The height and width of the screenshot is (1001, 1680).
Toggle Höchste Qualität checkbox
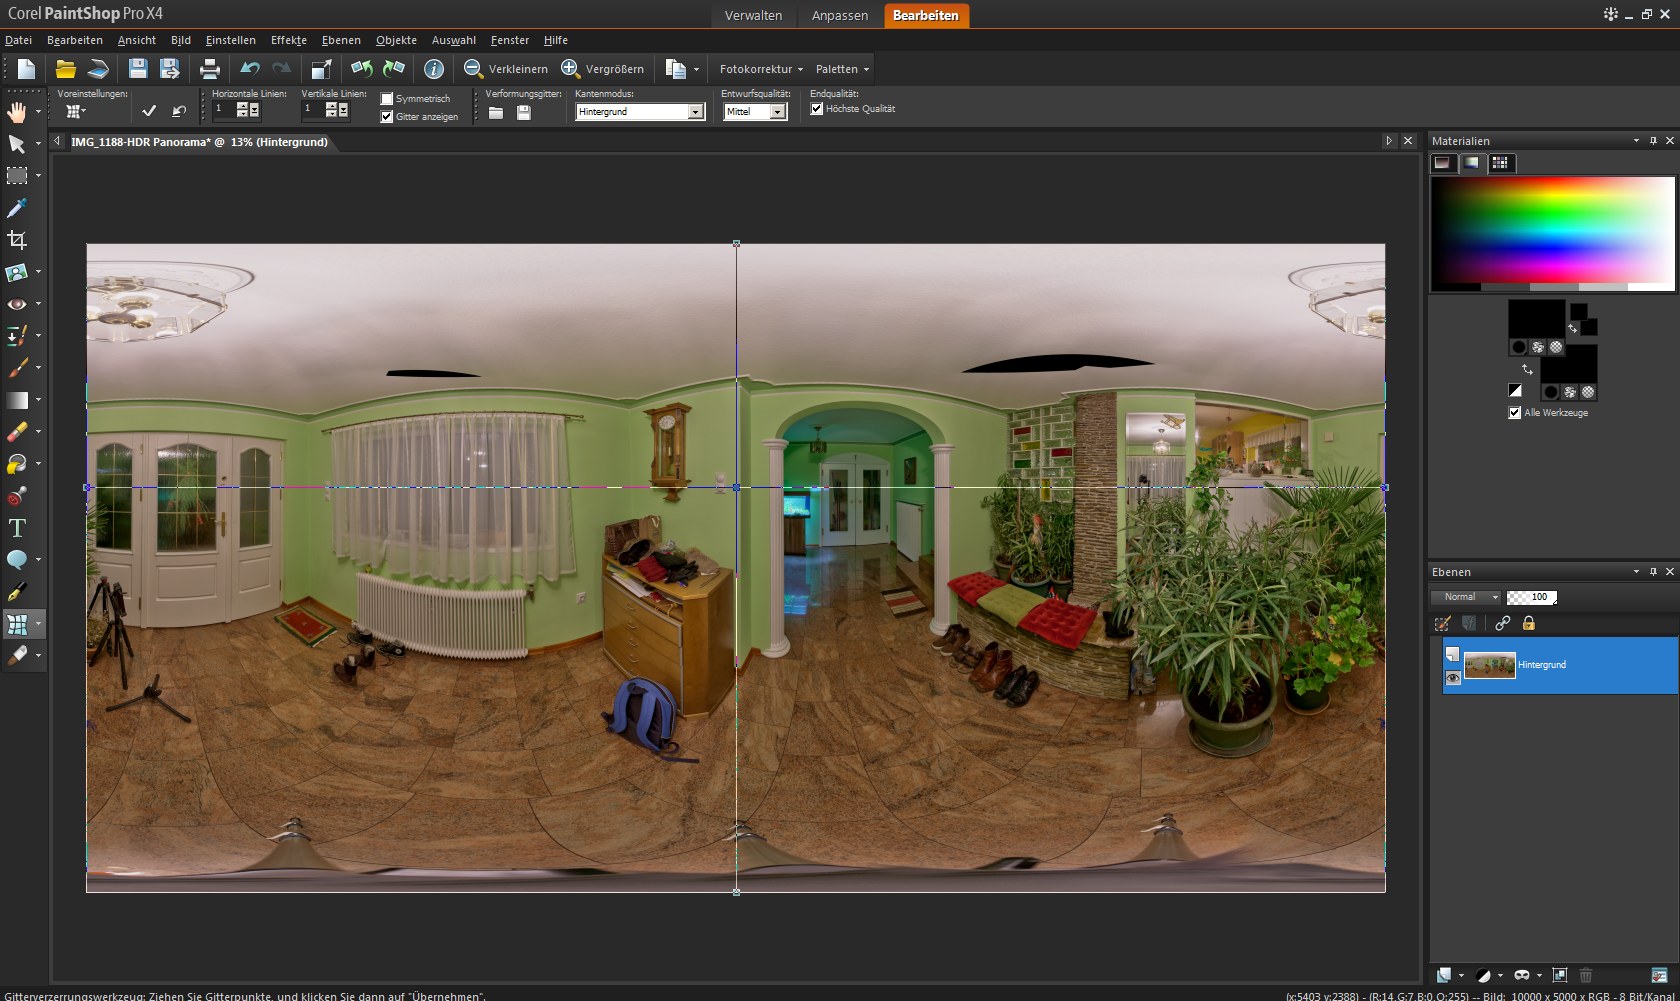tap(817, 109)
